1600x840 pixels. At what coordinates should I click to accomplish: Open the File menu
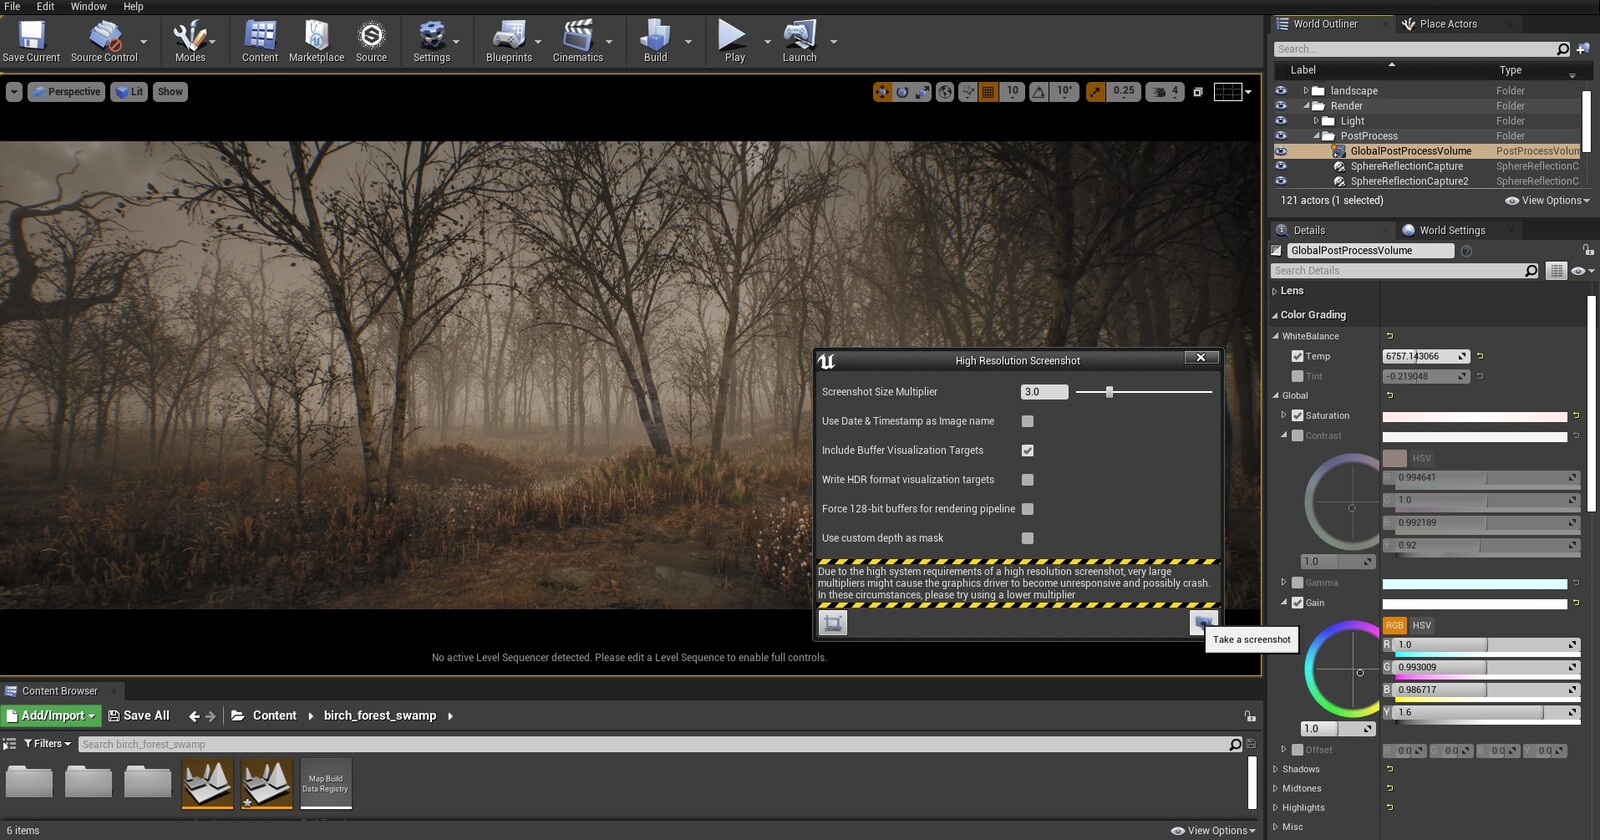tap(12, 6)
